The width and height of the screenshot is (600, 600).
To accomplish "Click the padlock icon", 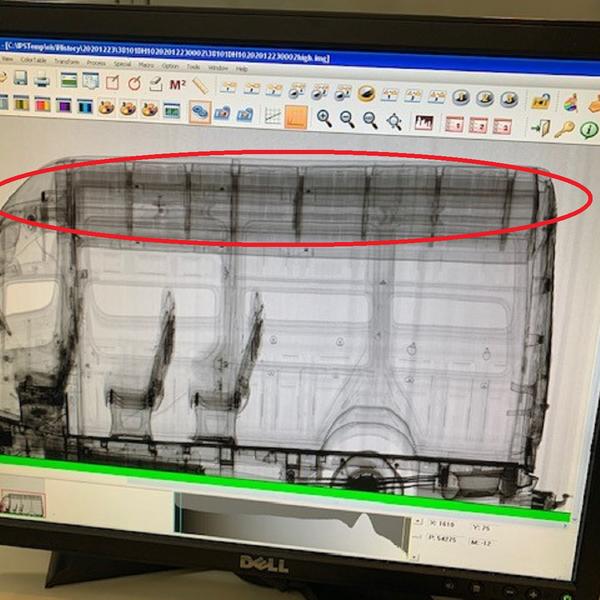I will [540, 101].
